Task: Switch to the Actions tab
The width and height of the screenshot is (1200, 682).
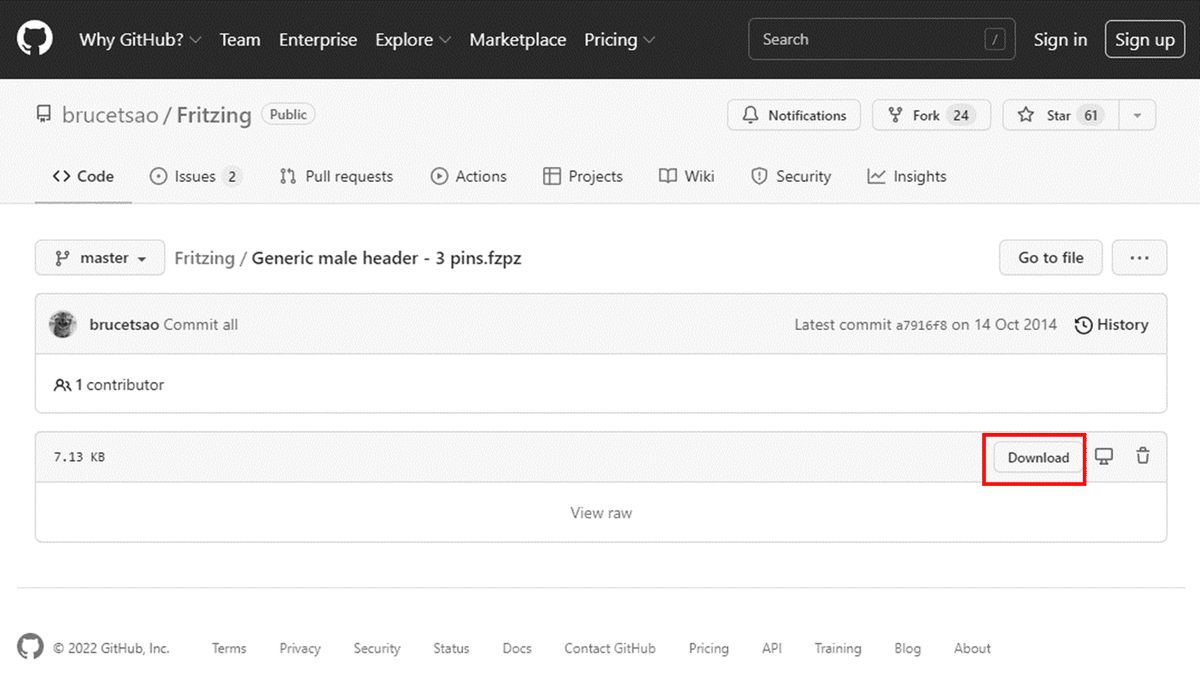Action: pyautogui.click(x=469, y=176)
